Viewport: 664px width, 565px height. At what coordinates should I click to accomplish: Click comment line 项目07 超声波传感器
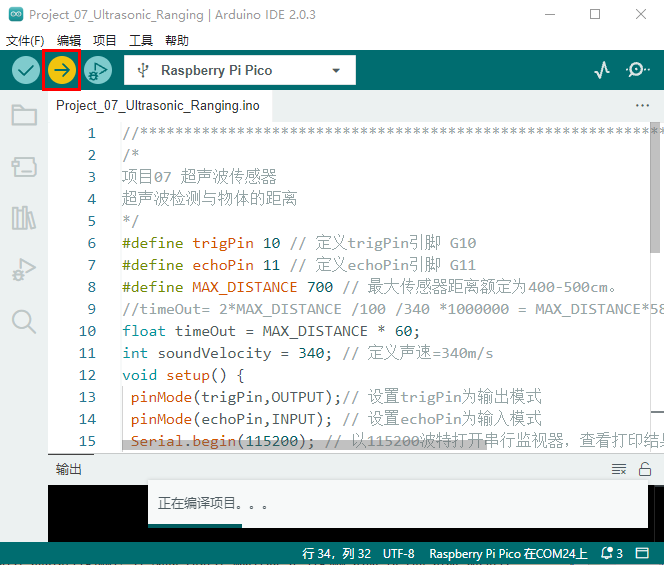point(199,177)
